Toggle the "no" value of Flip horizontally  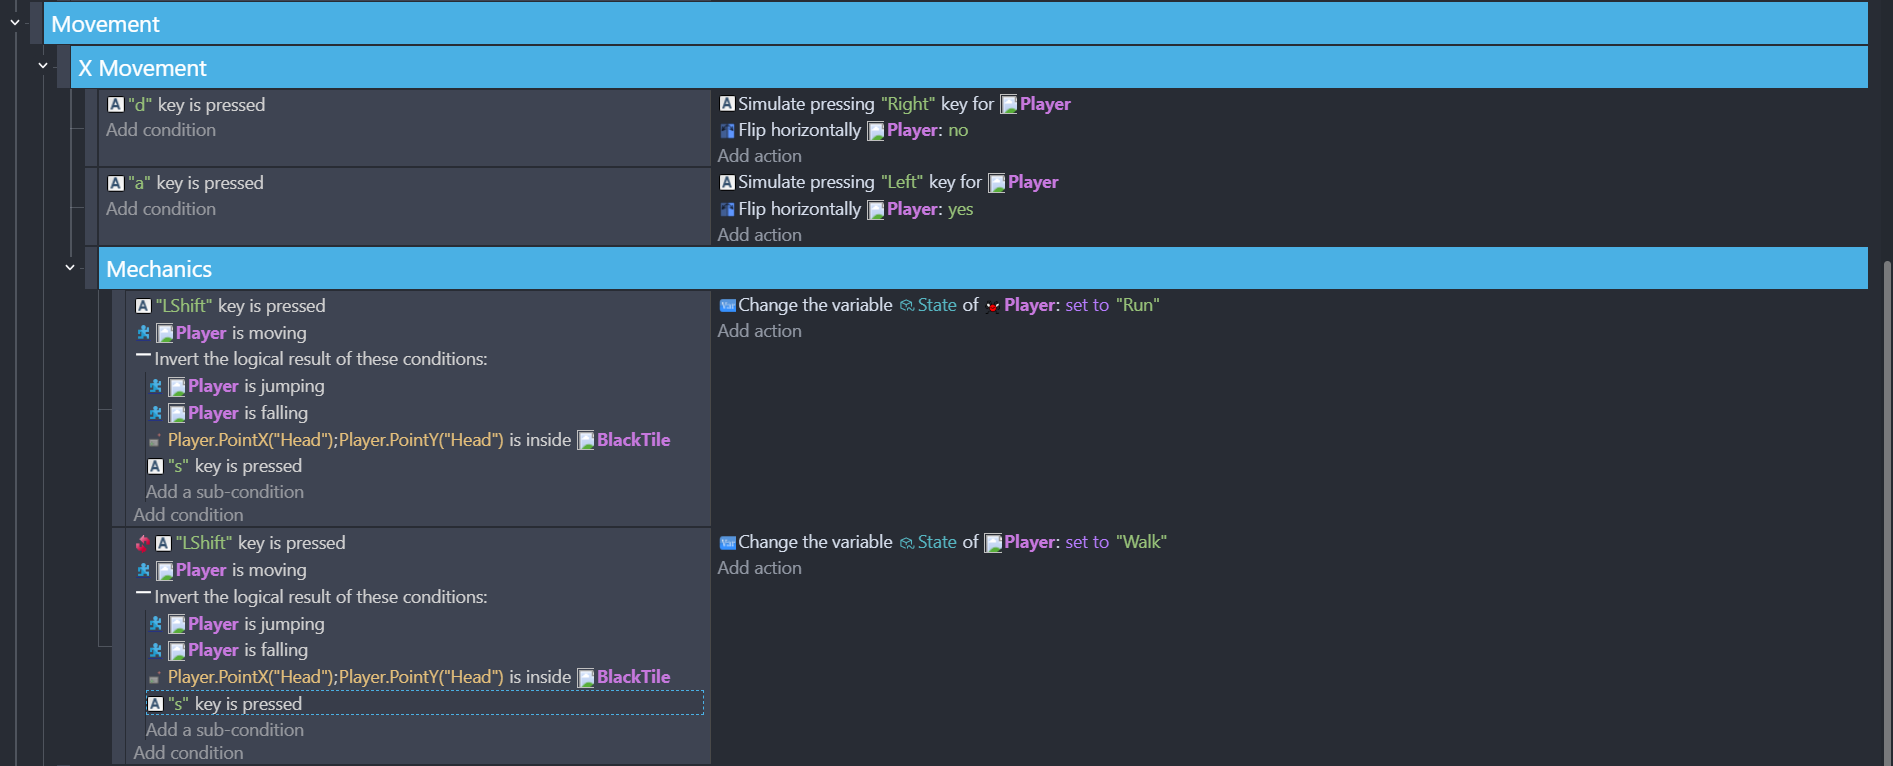pyautogui.click(x=957, y=131)
